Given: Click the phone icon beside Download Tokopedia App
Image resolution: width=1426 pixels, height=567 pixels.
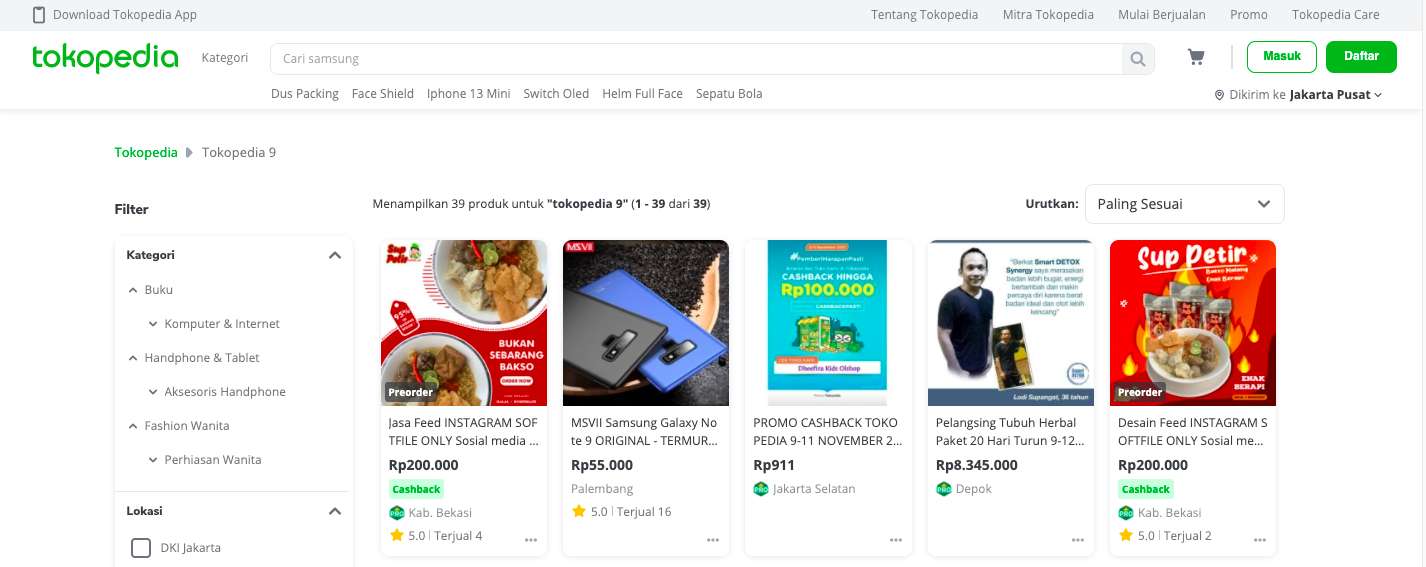Looking at the screenshot, I should click(x=39, y=15).
